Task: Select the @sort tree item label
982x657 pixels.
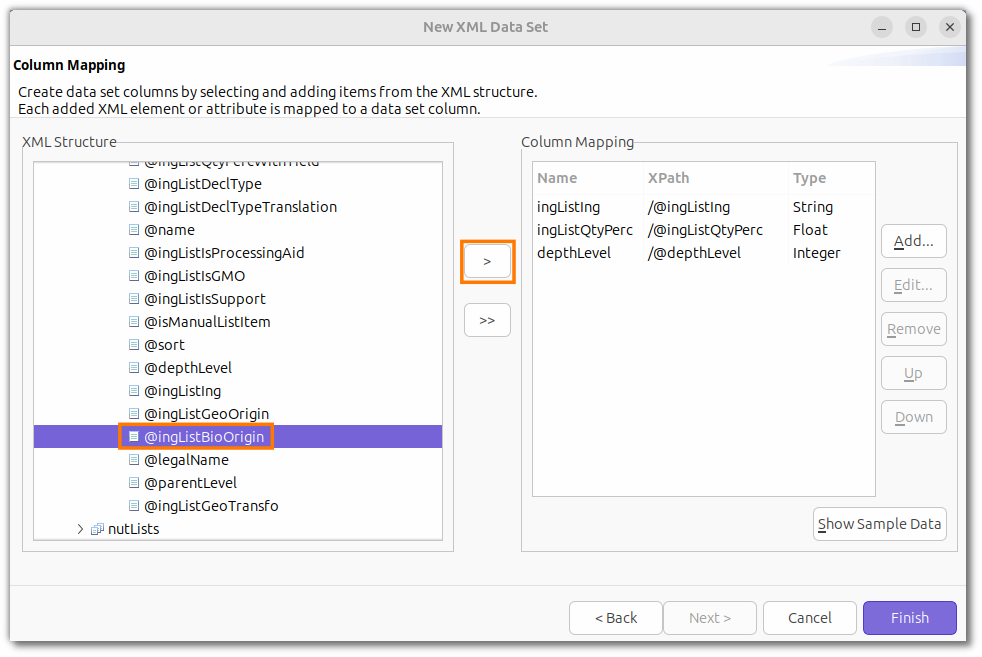Action: pos(164,344)
